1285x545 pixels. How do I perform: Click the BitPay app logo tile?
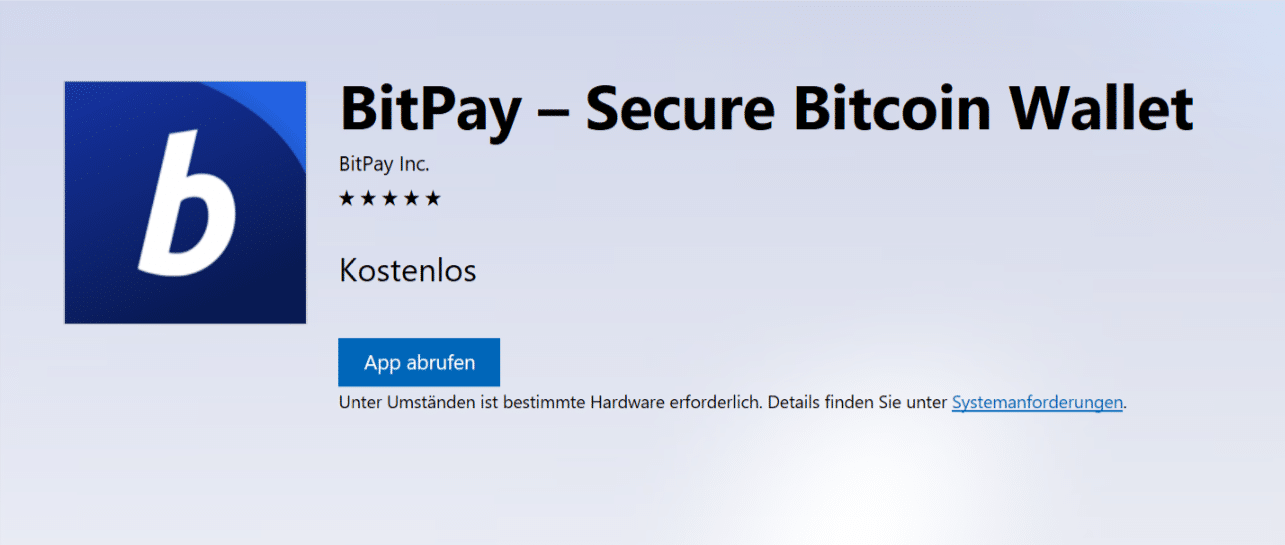point(185,203)
